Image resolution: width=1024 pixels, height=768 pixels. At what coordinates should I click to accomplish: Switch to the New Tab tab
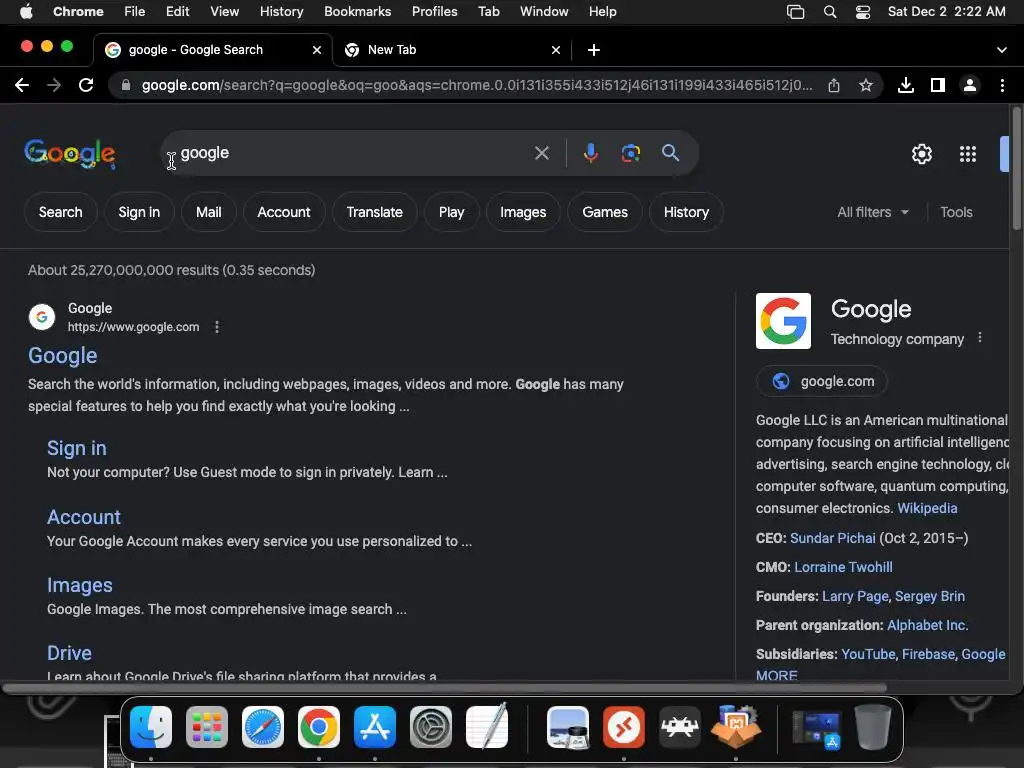[x=452, y=50]
